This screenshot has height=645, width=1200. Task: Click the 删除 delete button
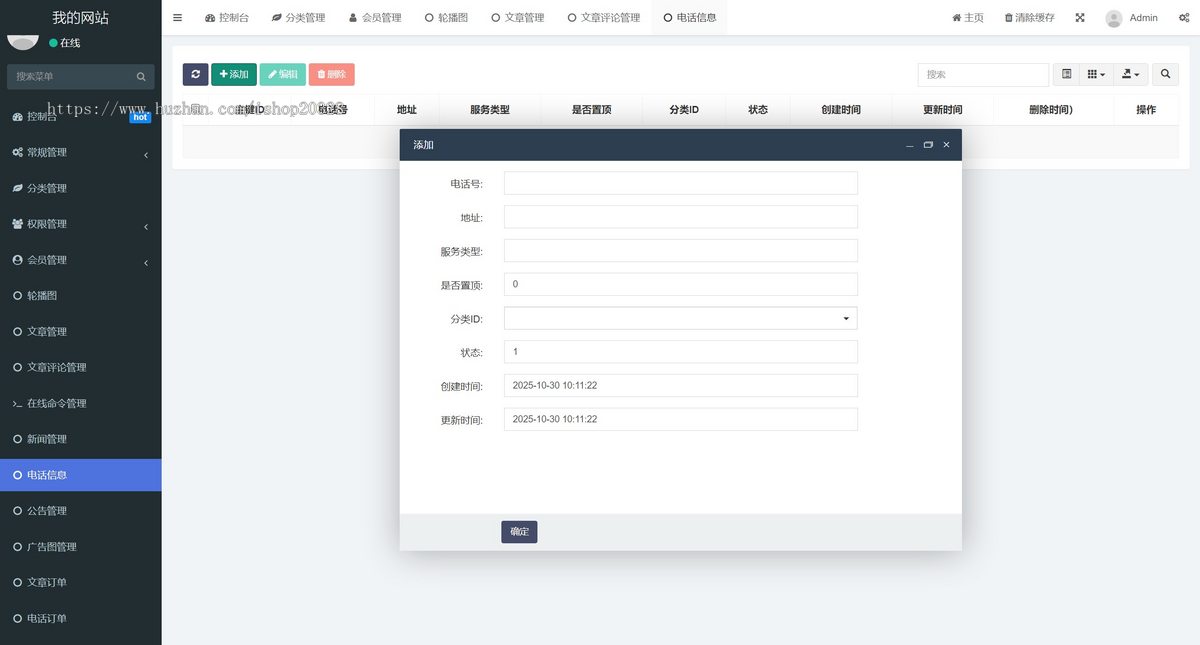tap(332, 74)
